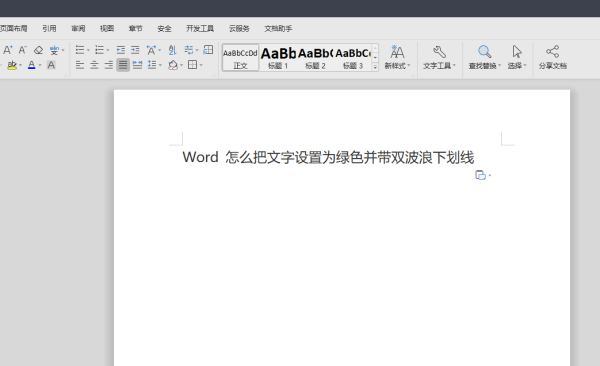The width and height of the screenshot is (600, 366).
Task: Open the highlight color dropdown arrow
Action: tap(20, 65)
